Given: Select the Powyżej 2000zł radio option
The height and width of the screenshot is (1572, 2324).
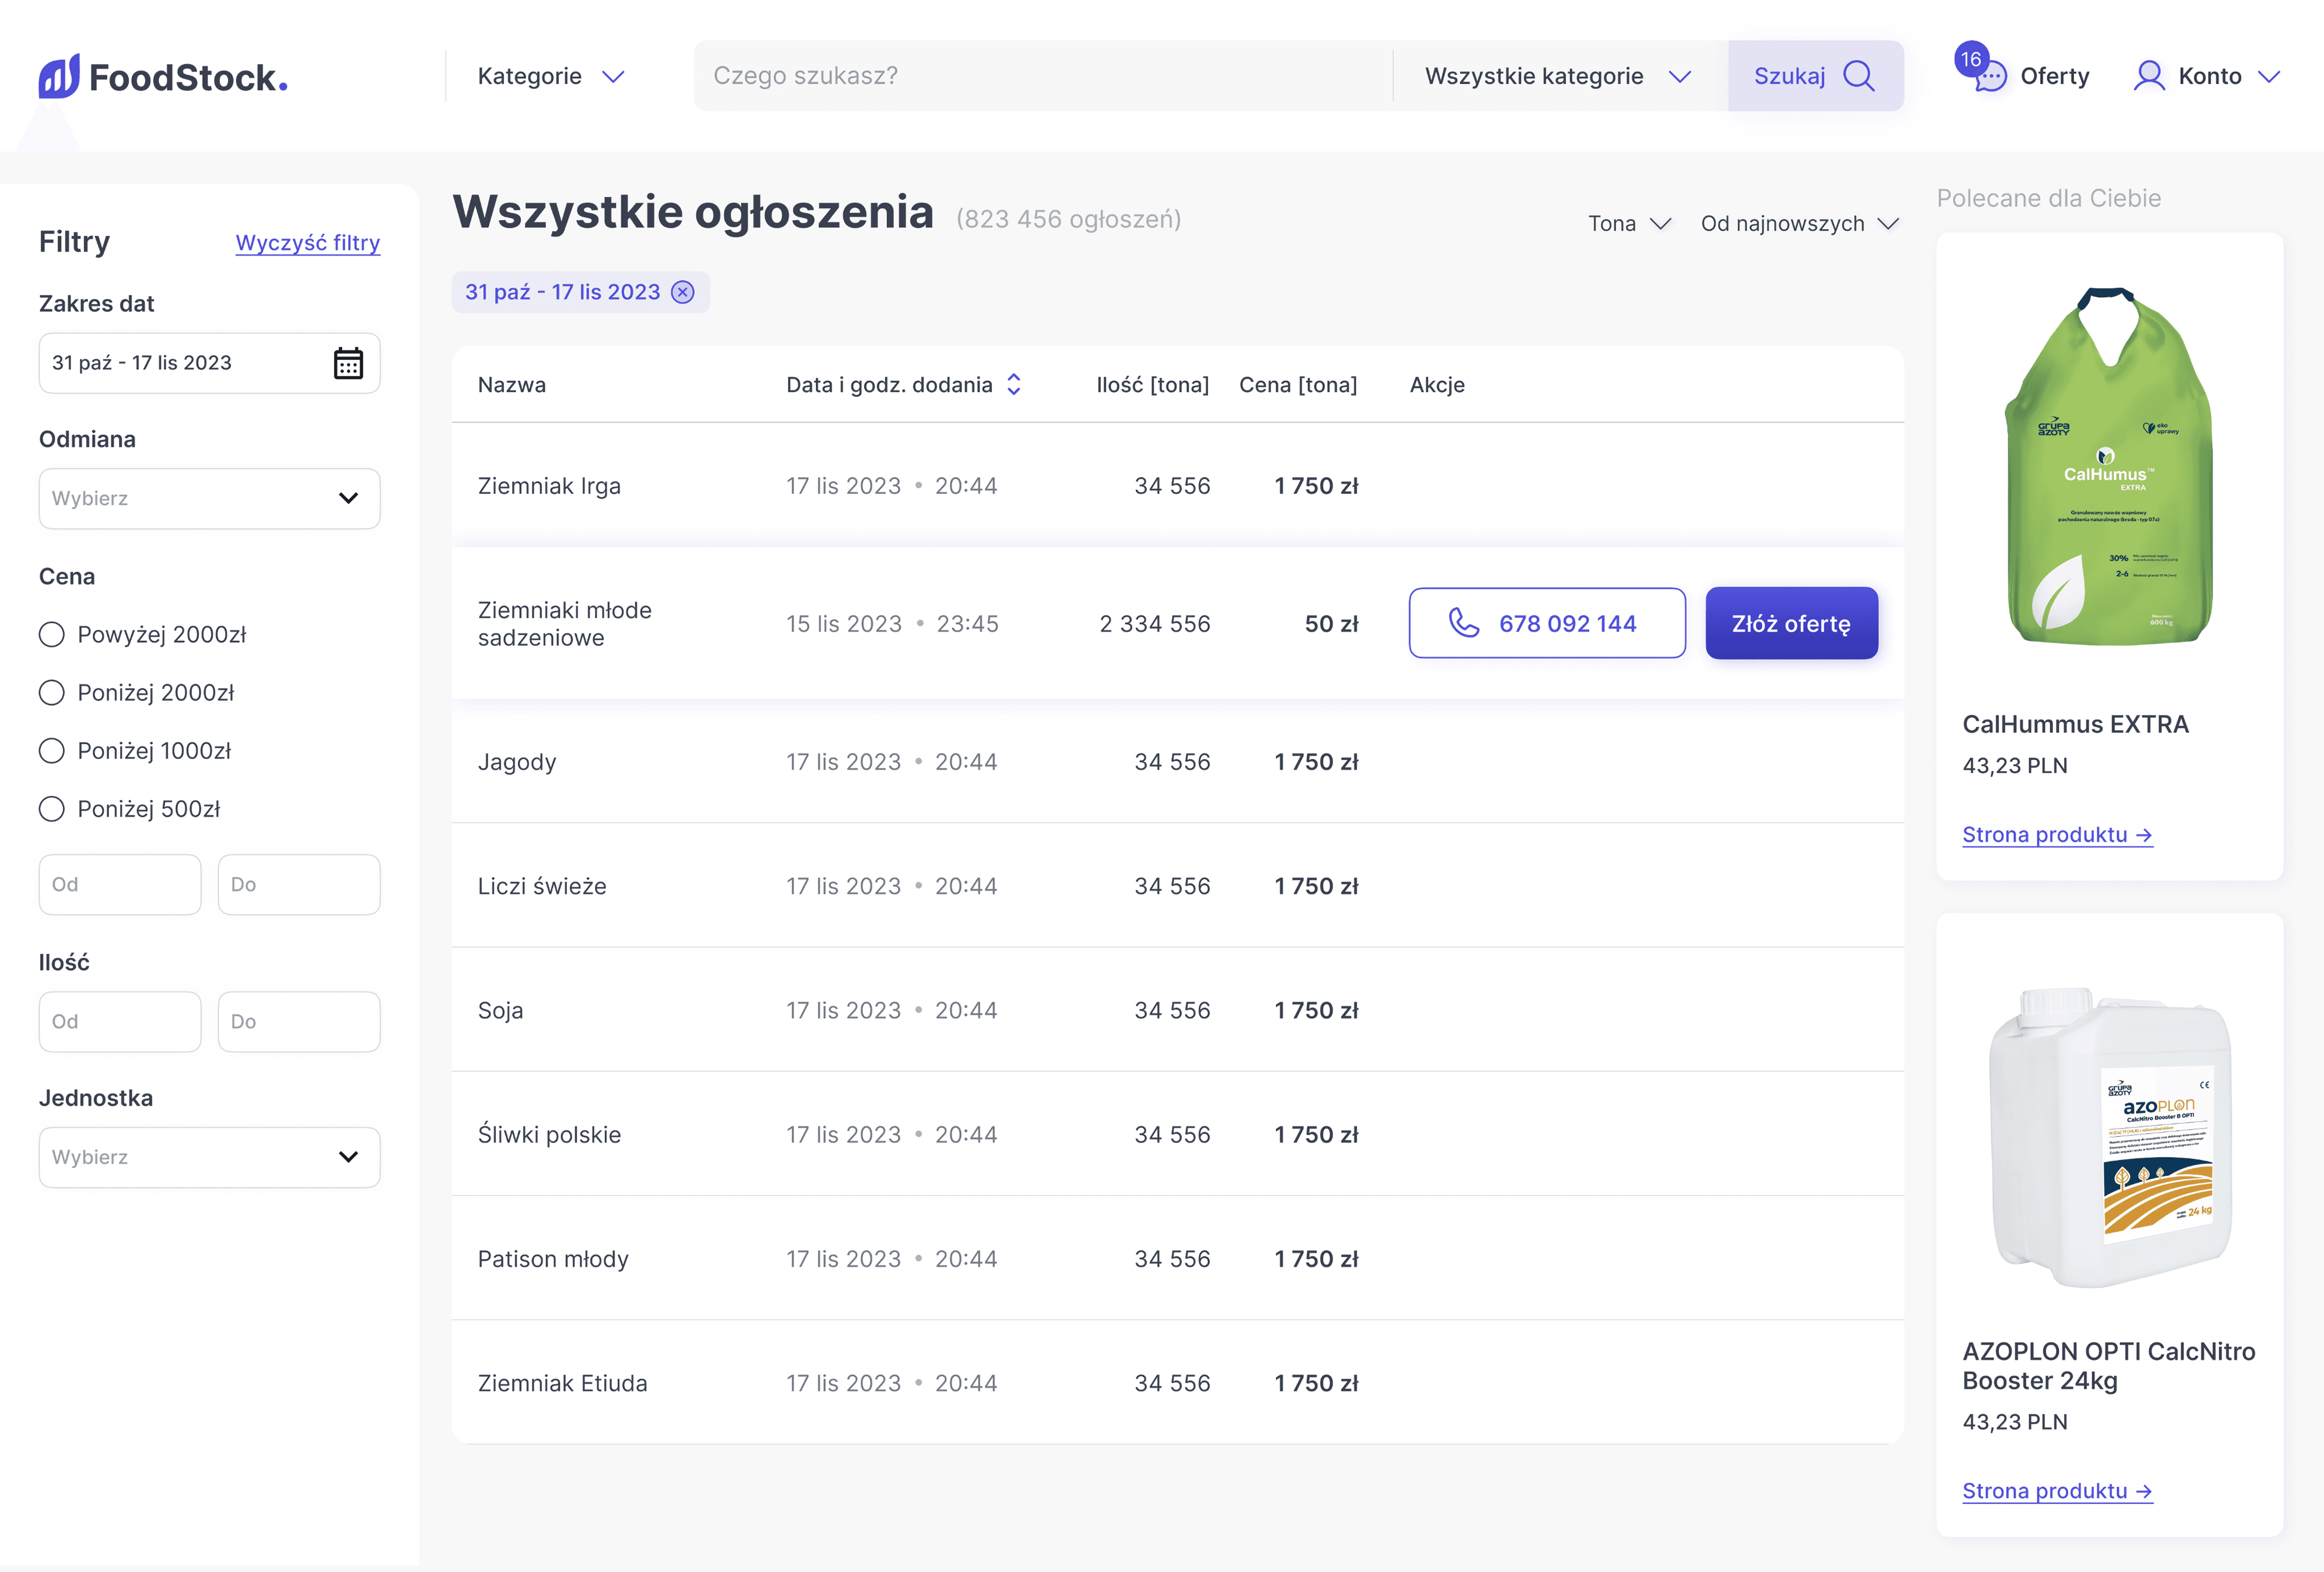Looking at the screenshot, I should (52, 635).
